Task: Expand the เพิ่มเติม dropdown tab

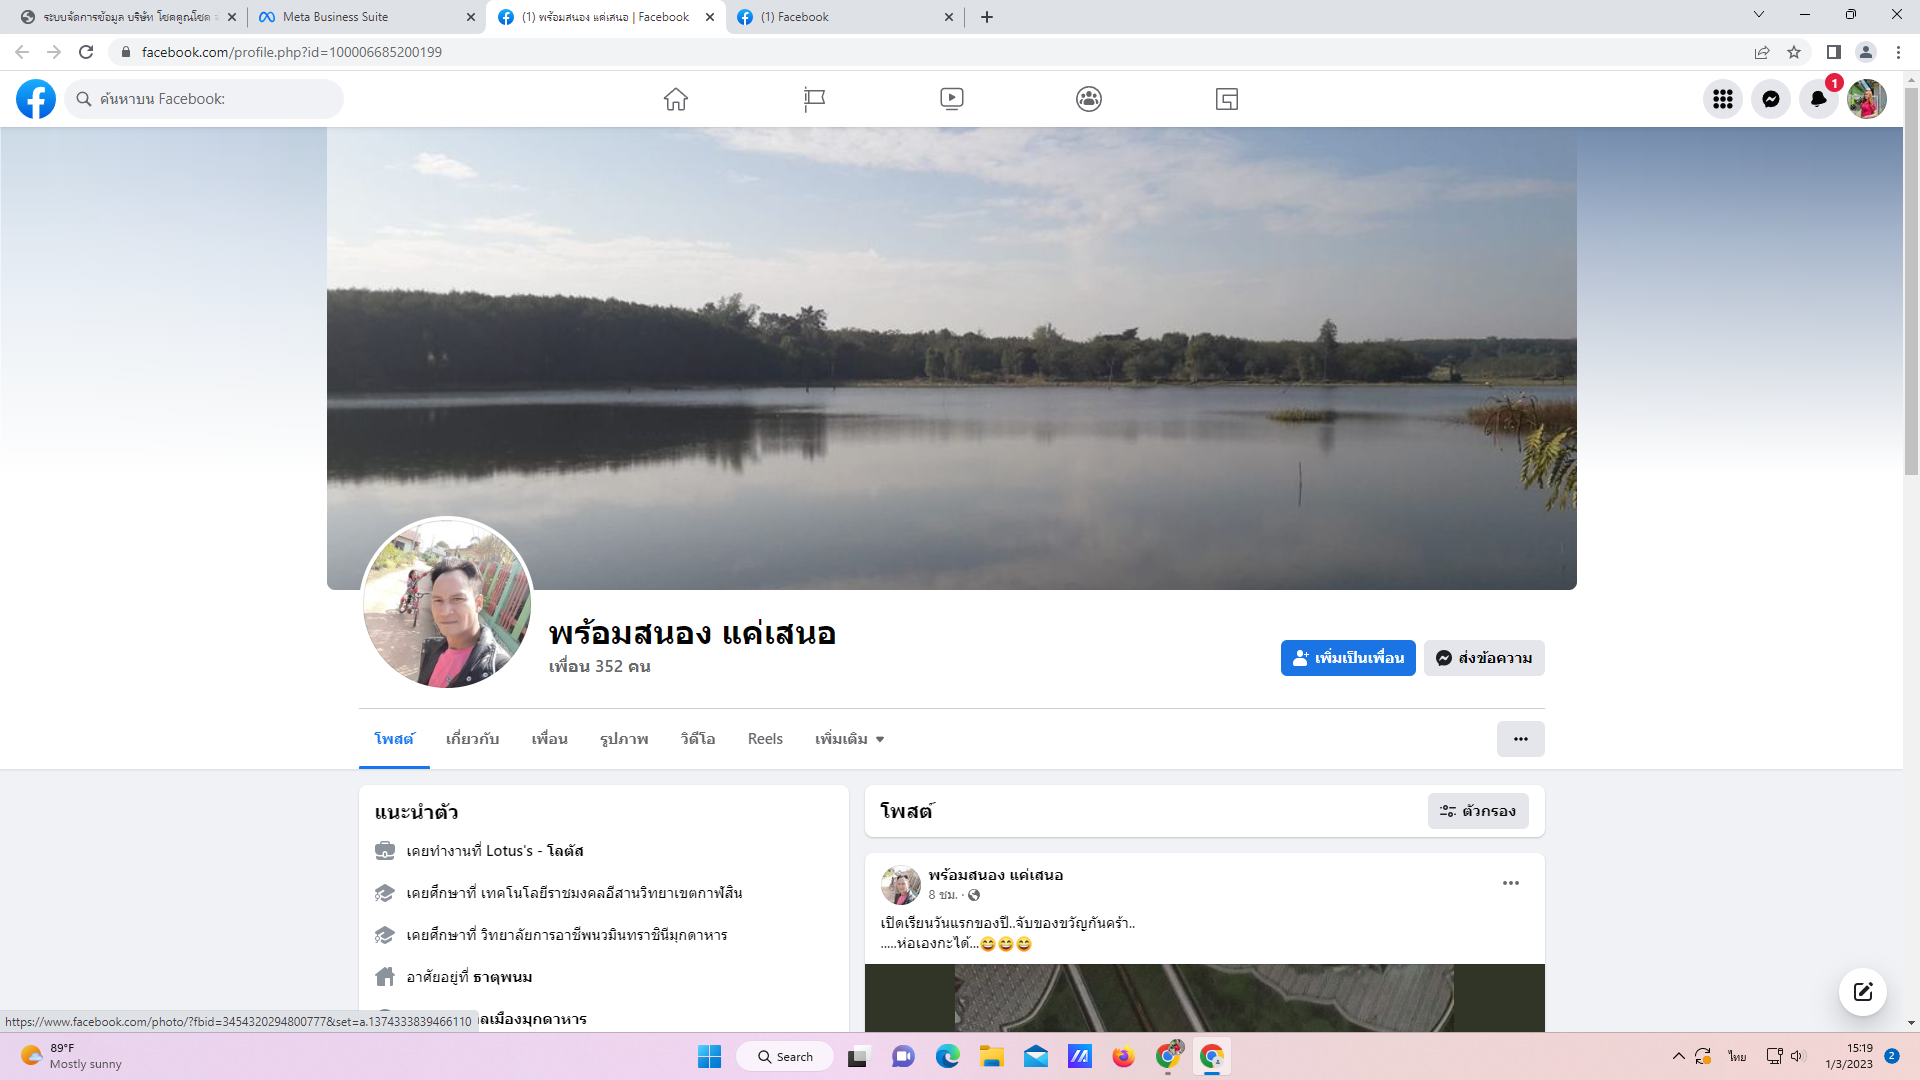Action: click(849, 739)
